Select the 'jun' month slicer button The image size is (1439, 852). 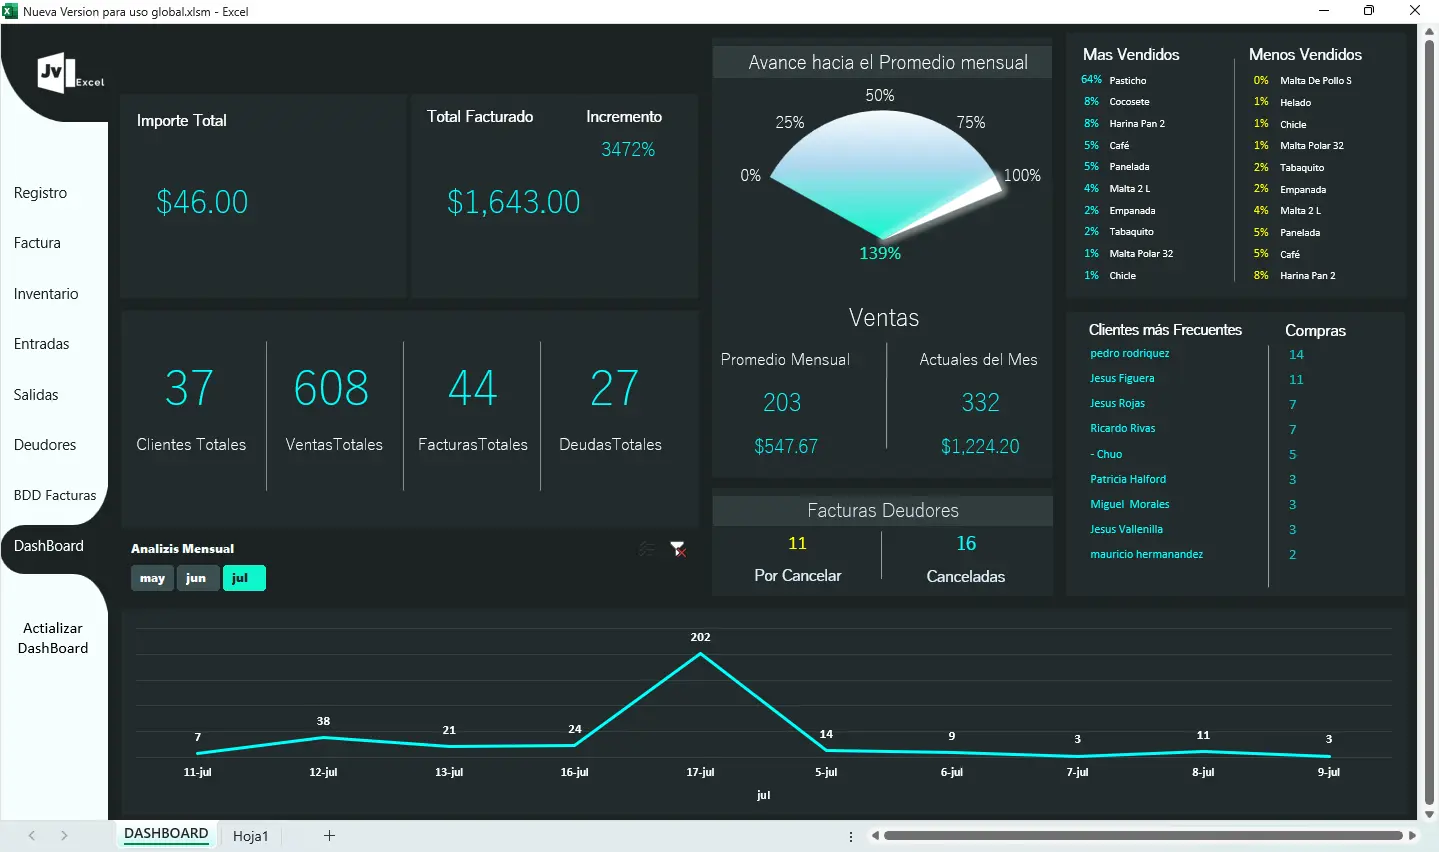click(x=197, y=578)
